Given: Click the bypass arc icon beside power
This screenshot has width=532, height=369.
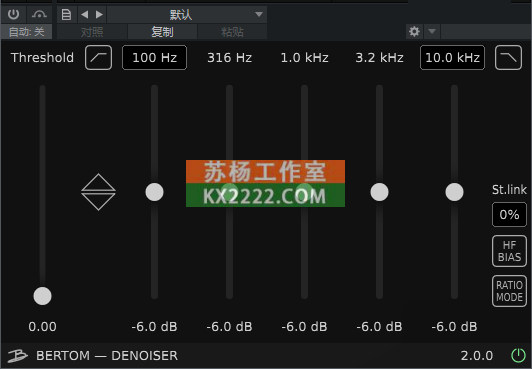Looking at the screenshot, I should tap(39, 15).
